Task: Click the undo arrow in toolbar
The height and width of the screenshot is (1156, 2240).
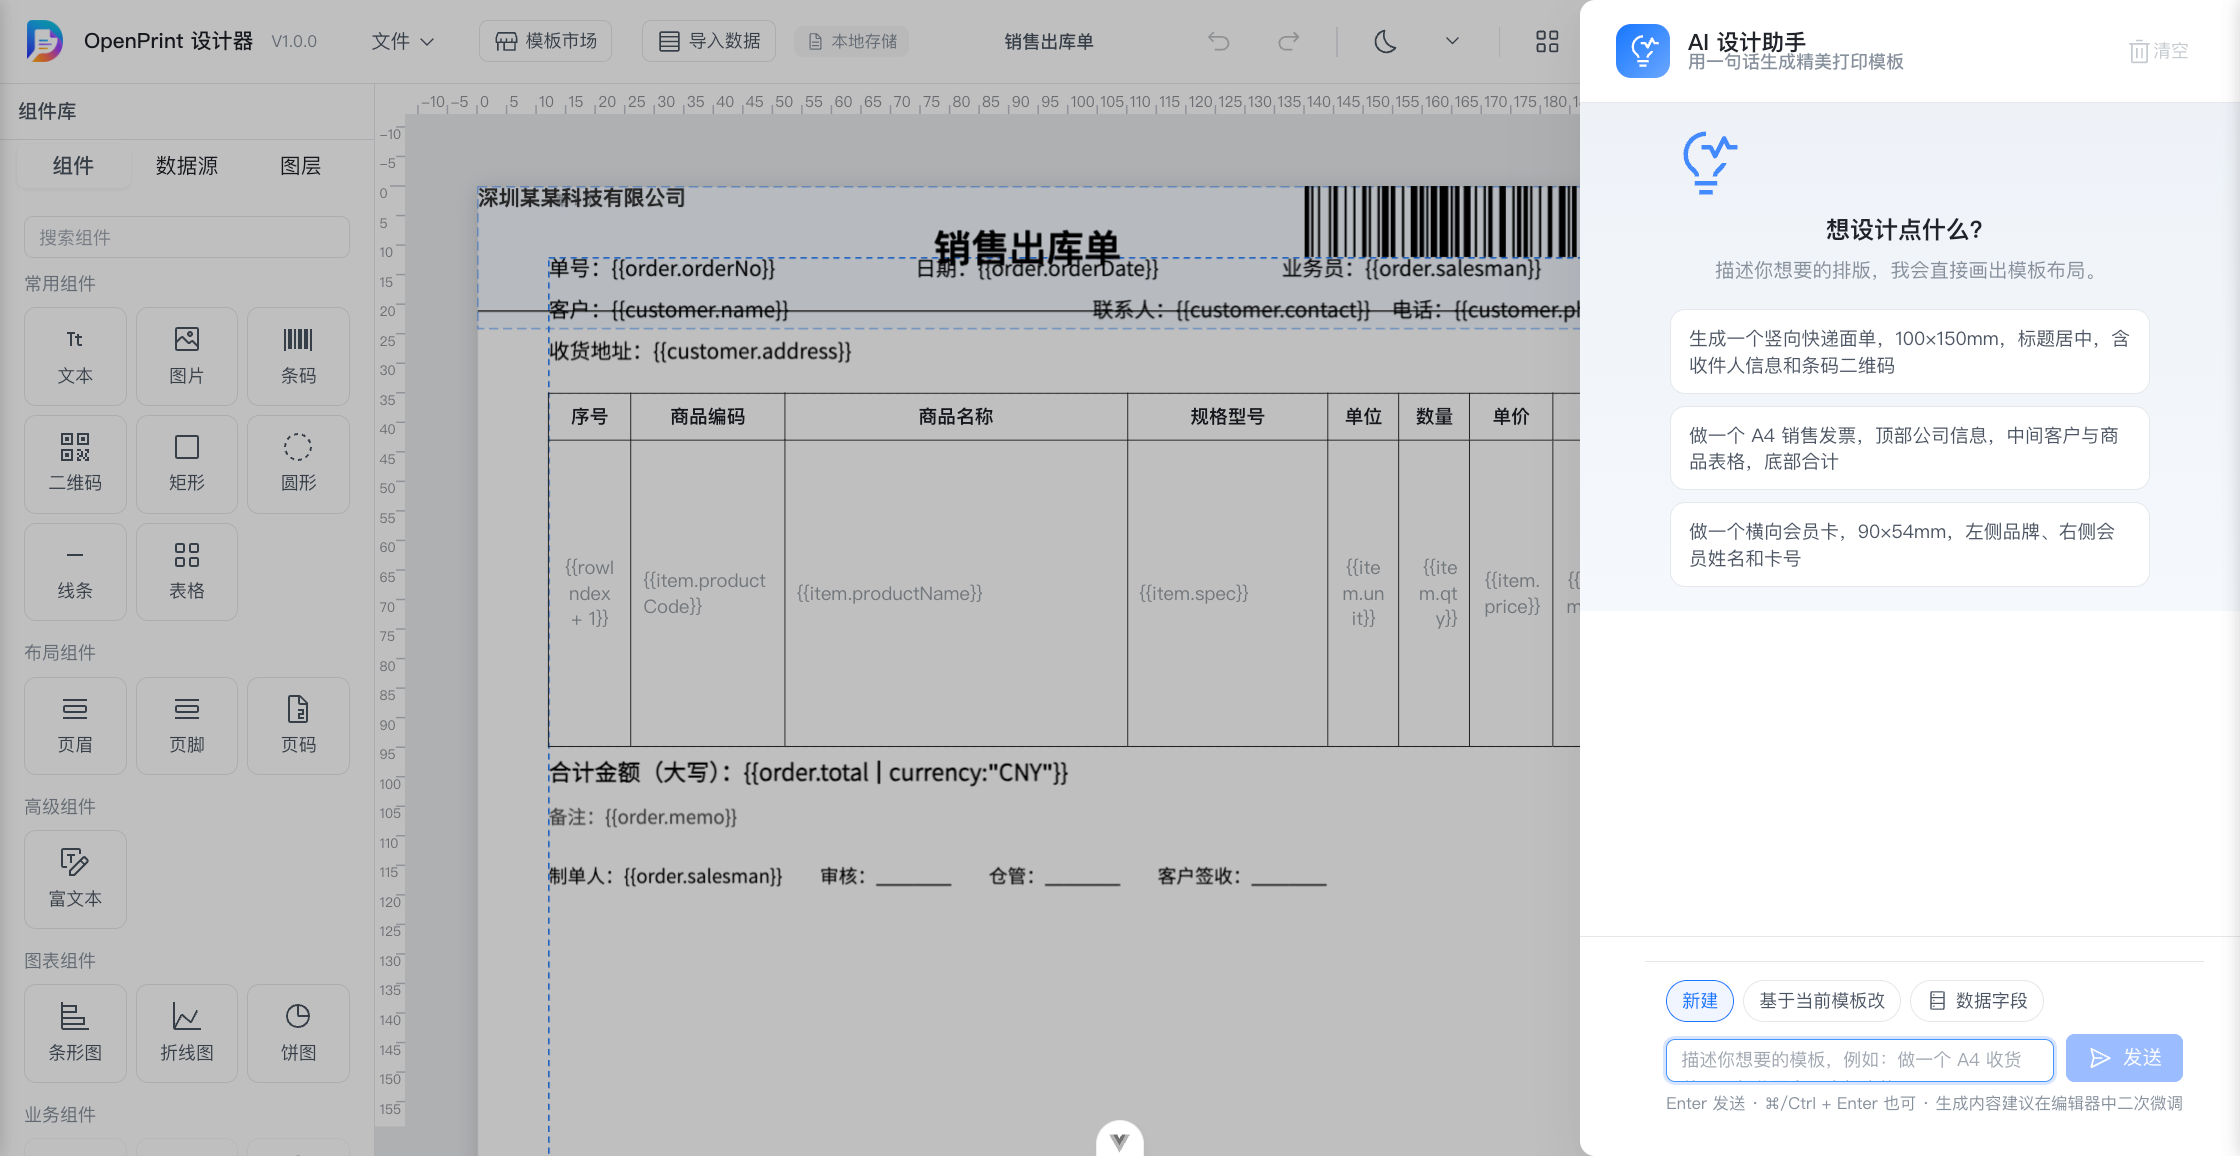Action: pyautogui.click(x=1218, y=41)
